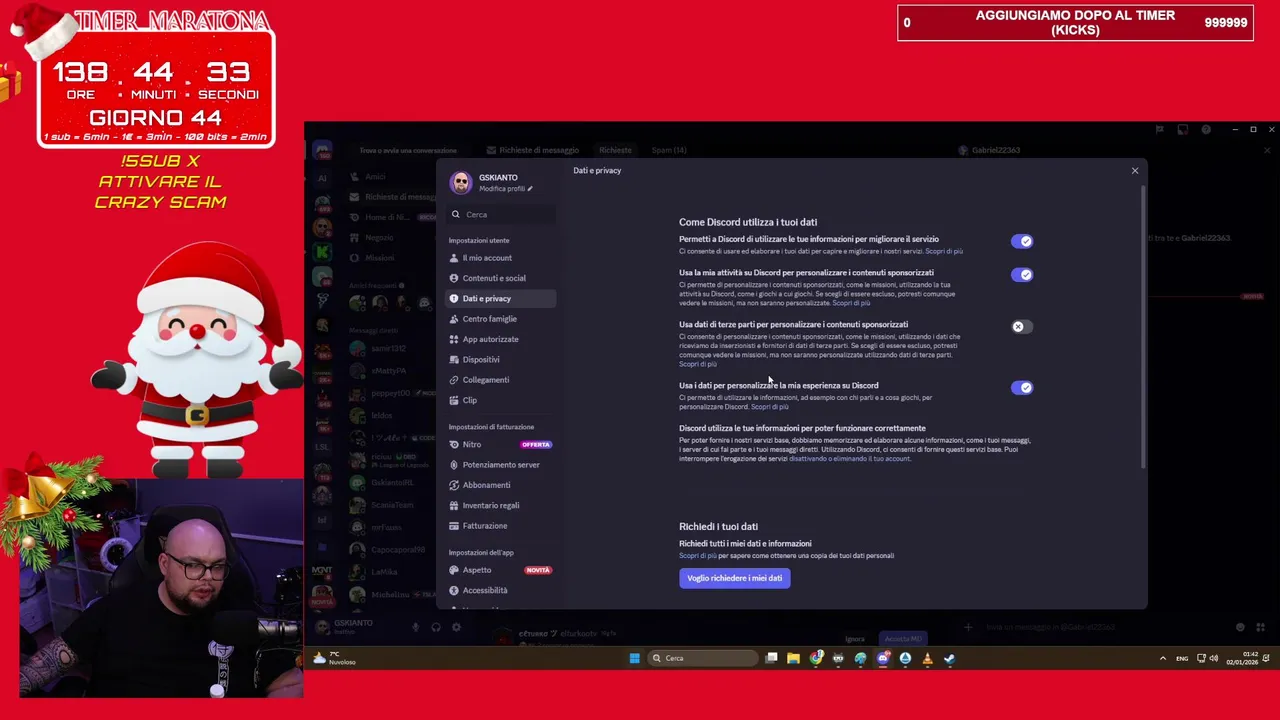Open Steam from taskbar
1280x720 pixels.
click(949, 658)
